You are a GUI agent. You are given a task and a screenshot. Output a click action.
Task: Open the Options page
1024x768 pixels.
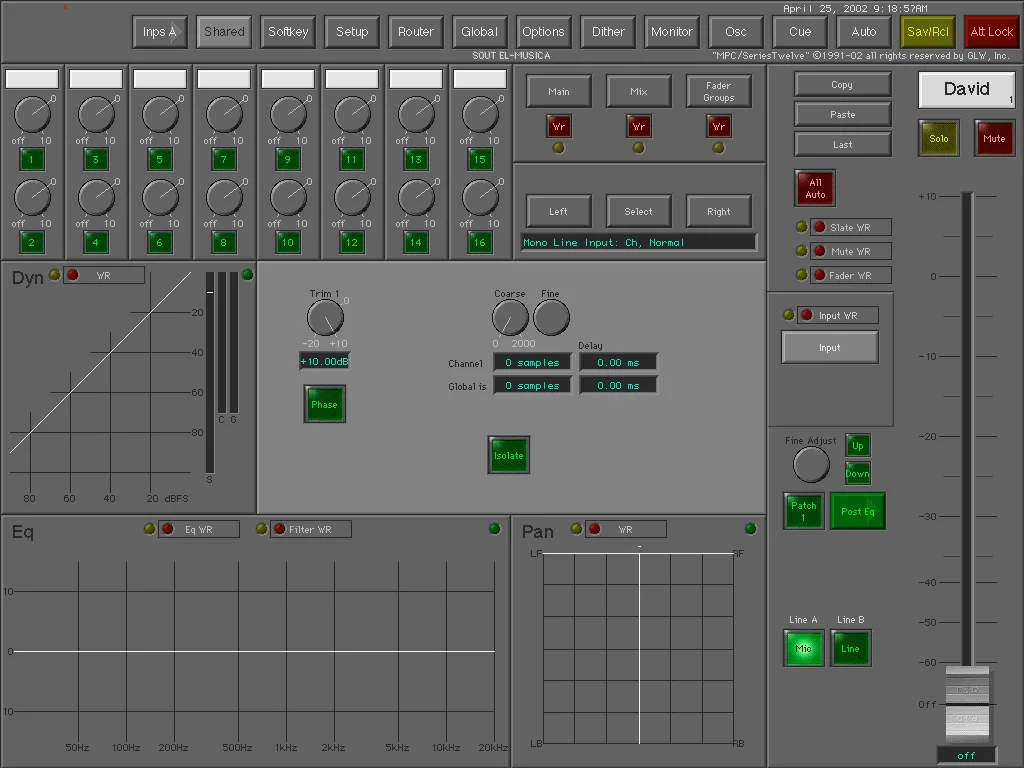(x=543, y=31)
